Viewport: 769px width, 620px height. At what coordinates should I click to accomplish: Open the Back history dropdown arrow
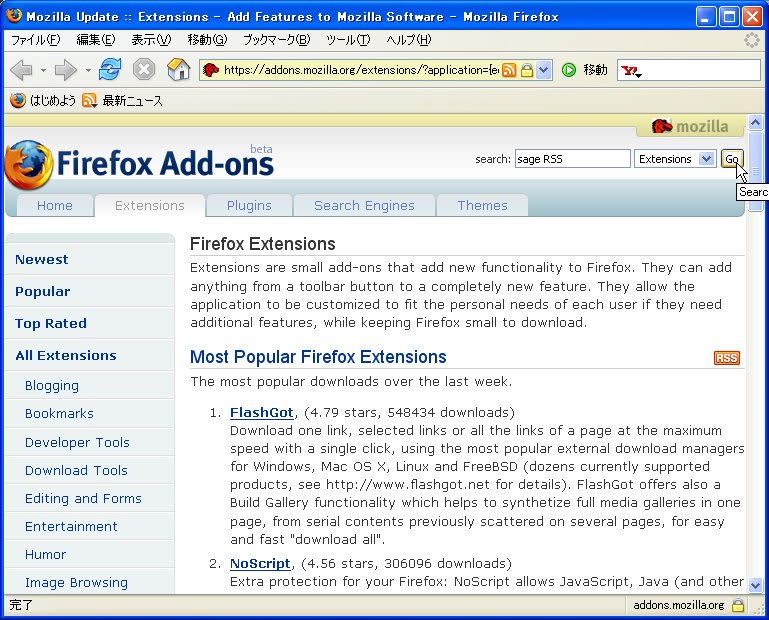point(43,71)
